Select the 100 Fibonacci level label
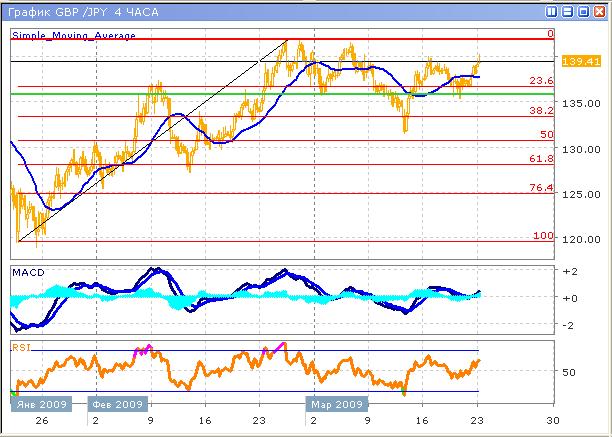This screenshot has height=437, width=612. pos(543,235)
